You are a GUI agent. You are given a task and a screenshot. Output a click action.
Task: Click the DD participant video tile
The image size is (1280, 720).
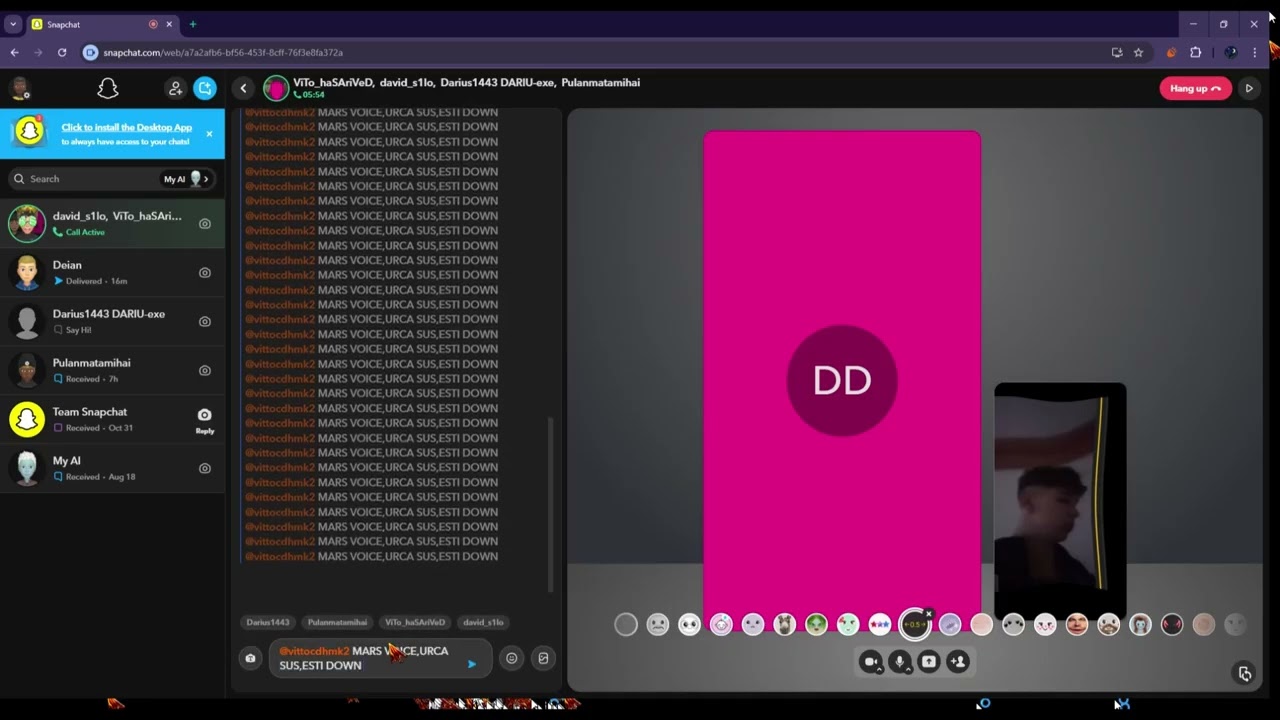click(842, 380)
